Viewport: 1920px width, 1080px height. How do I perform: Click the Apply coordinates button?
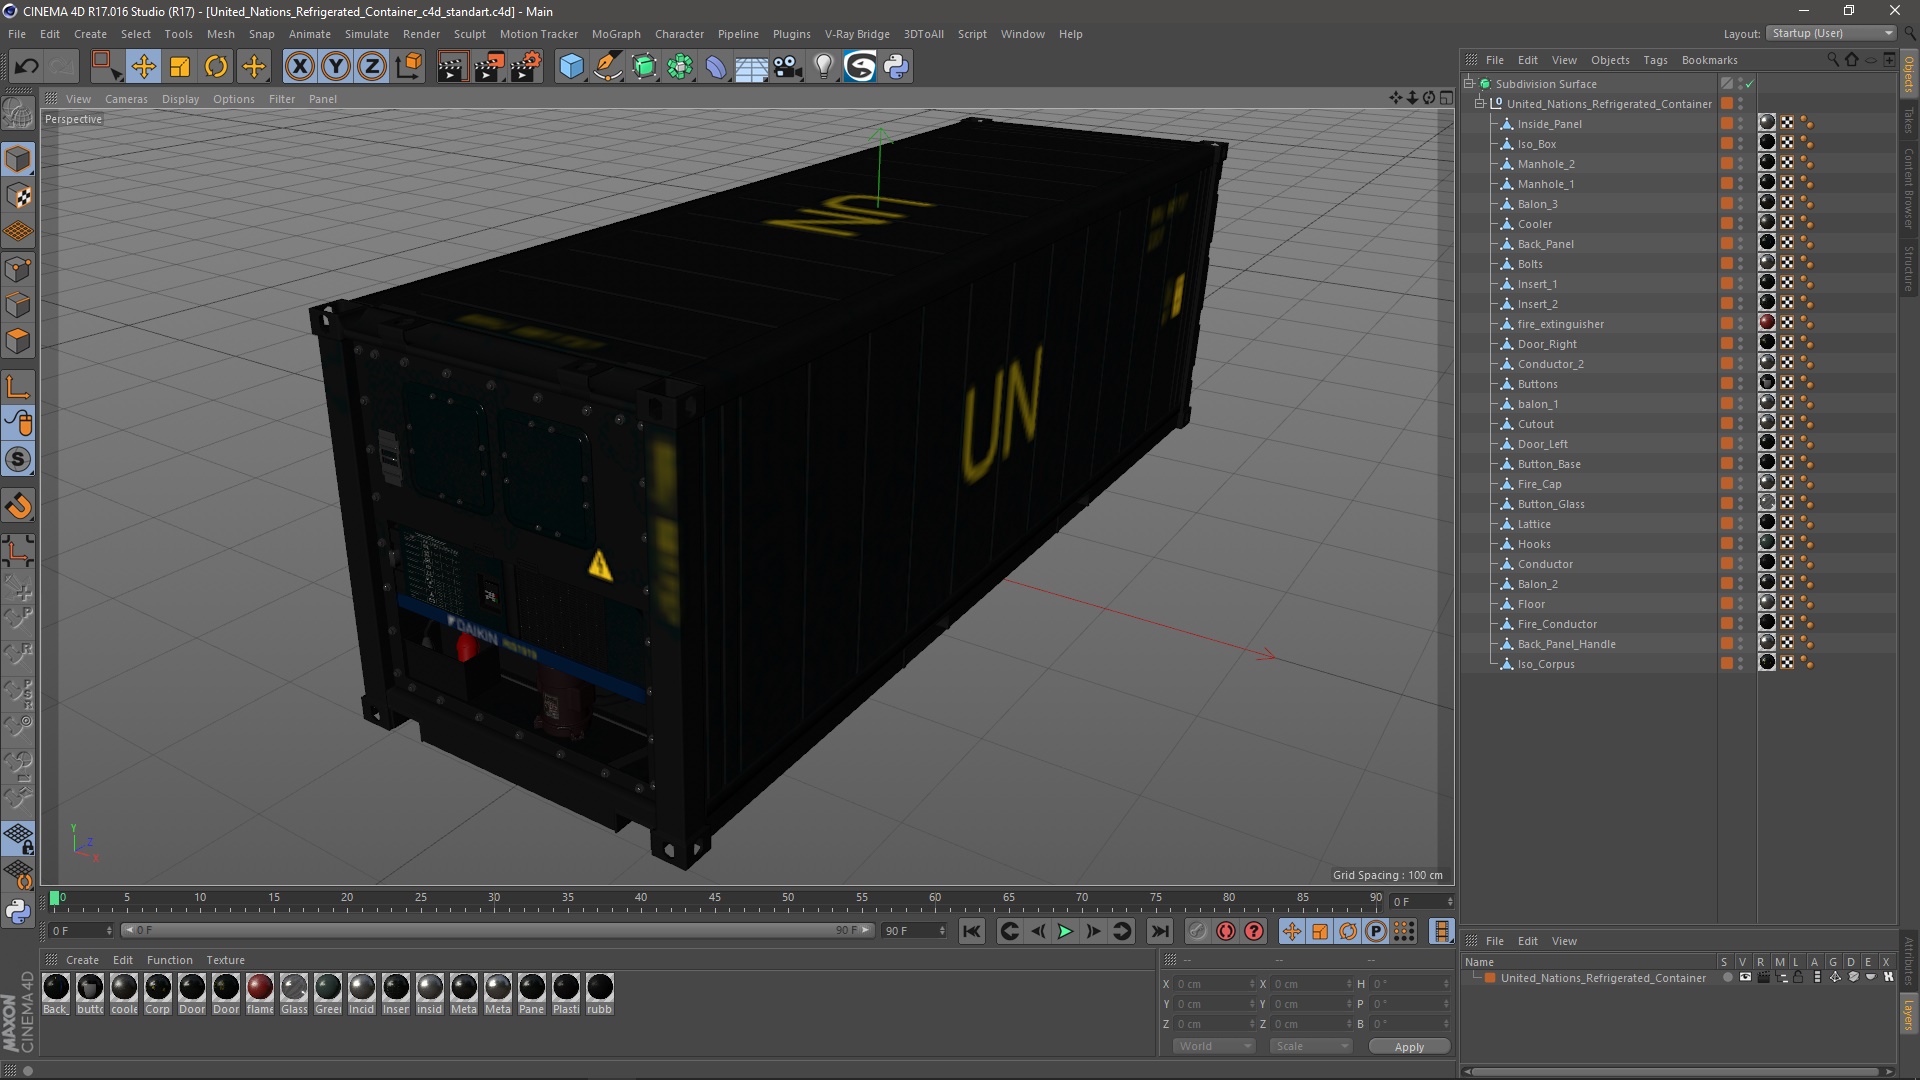tap(1409, 1047)
